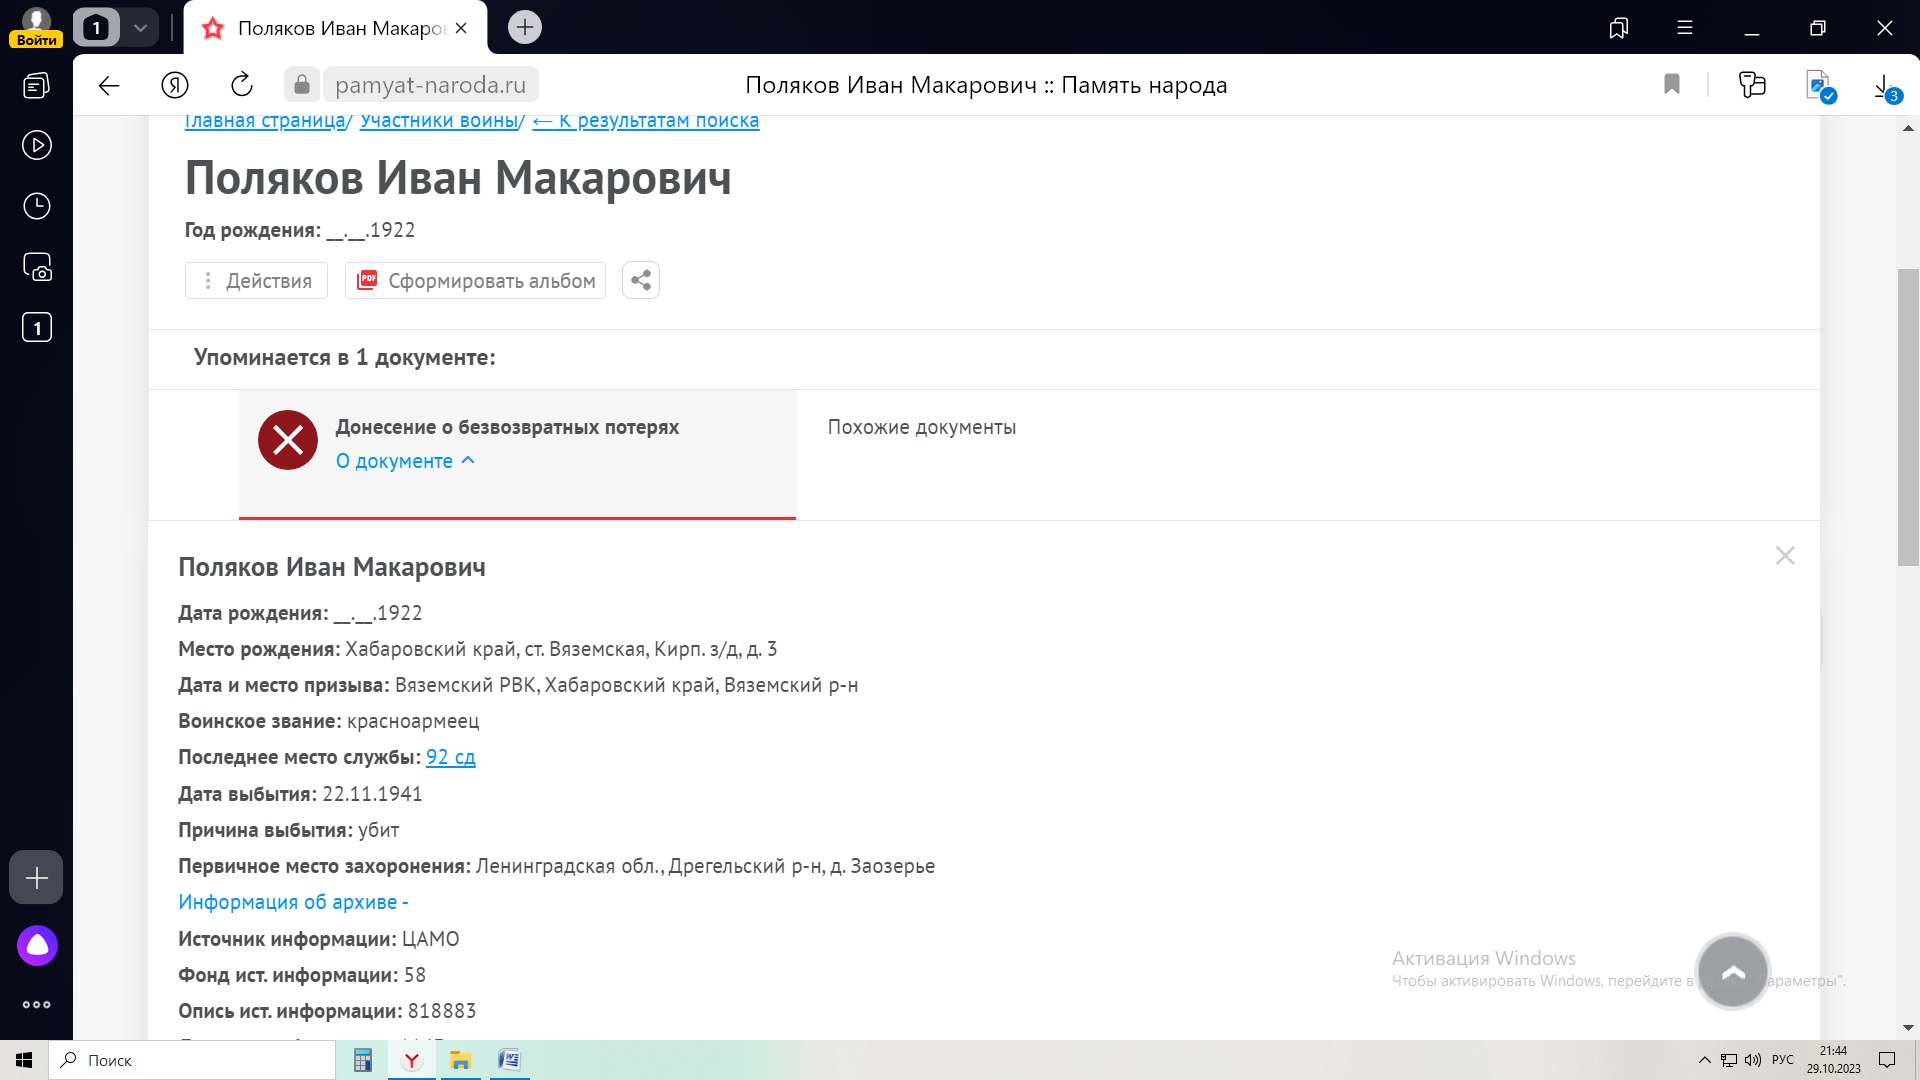
Task: Expand the tab group dropdown arrow
Action: click(x=141, y=28)
